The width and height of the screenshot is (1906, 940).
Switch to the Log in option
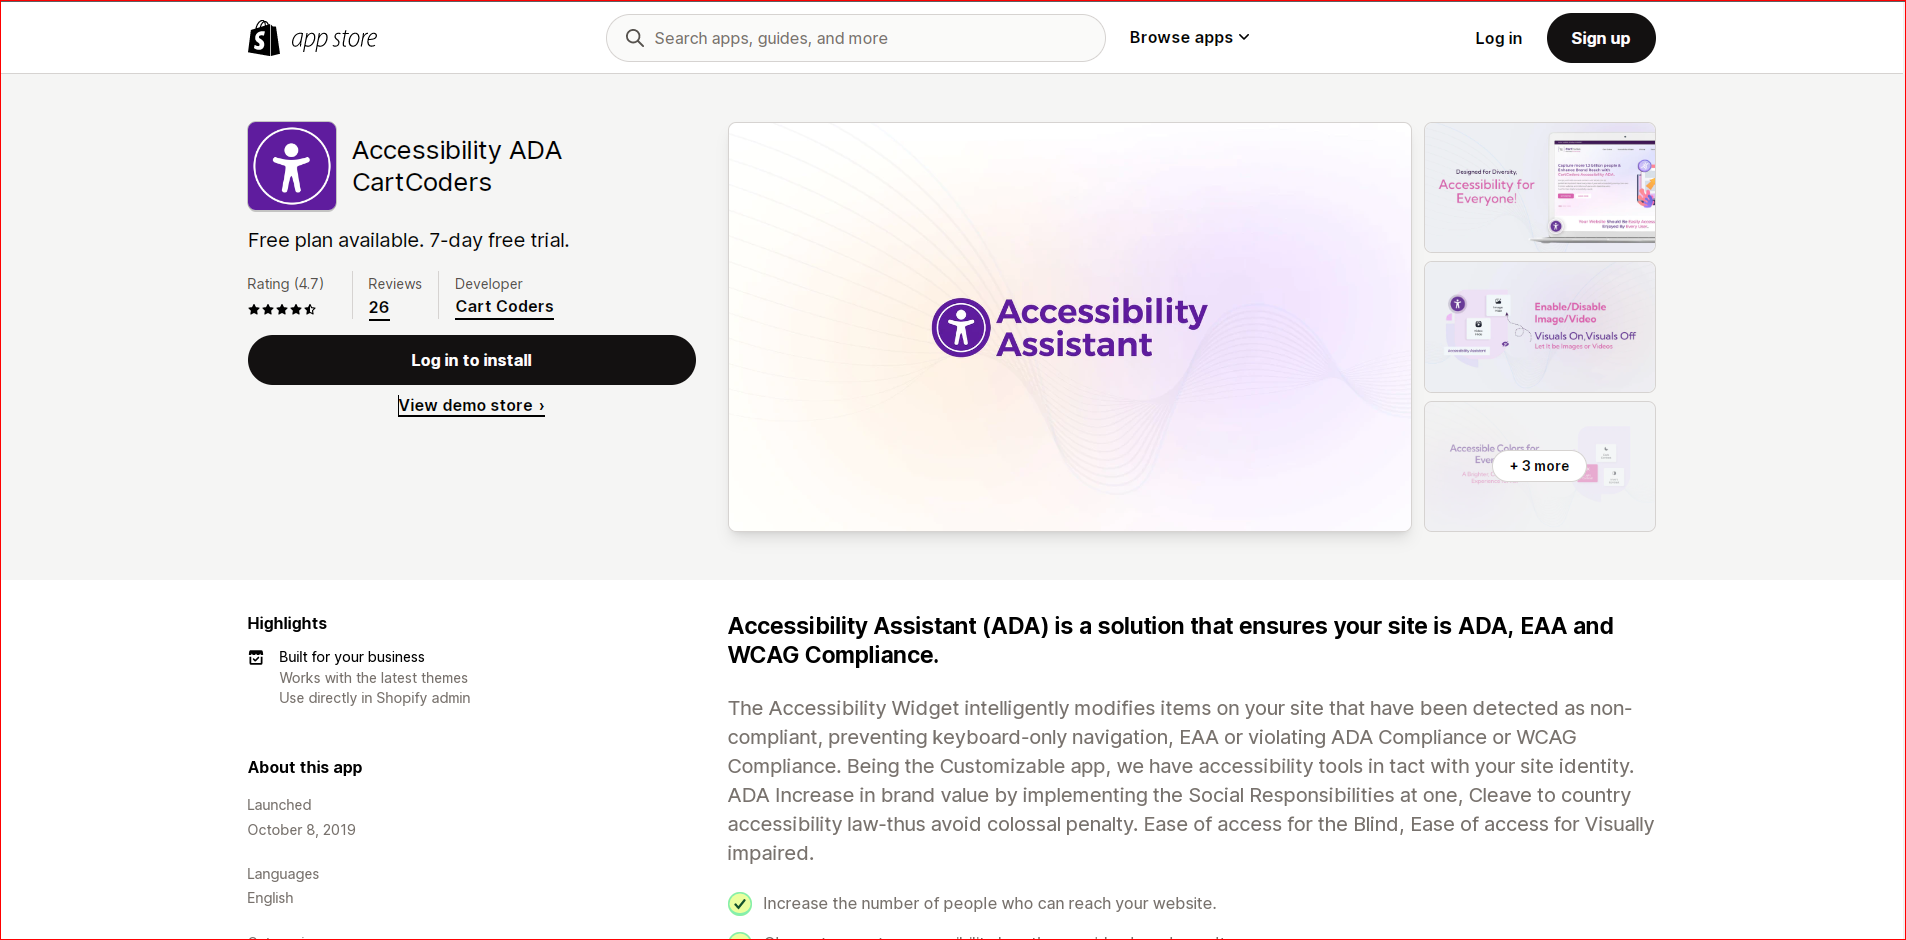point(1498,38)
